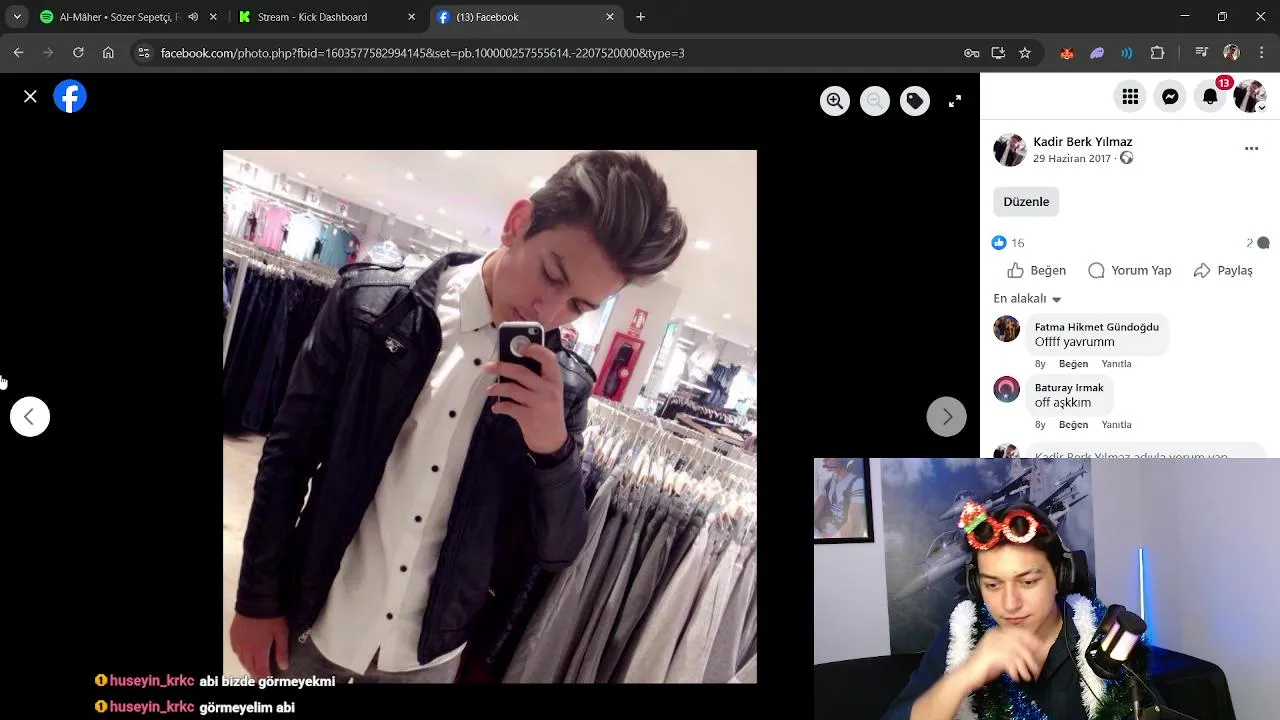Like Baturay Irmak's comment
The width and height of the screenshot is (1280, 720).
click(1073, 425)
